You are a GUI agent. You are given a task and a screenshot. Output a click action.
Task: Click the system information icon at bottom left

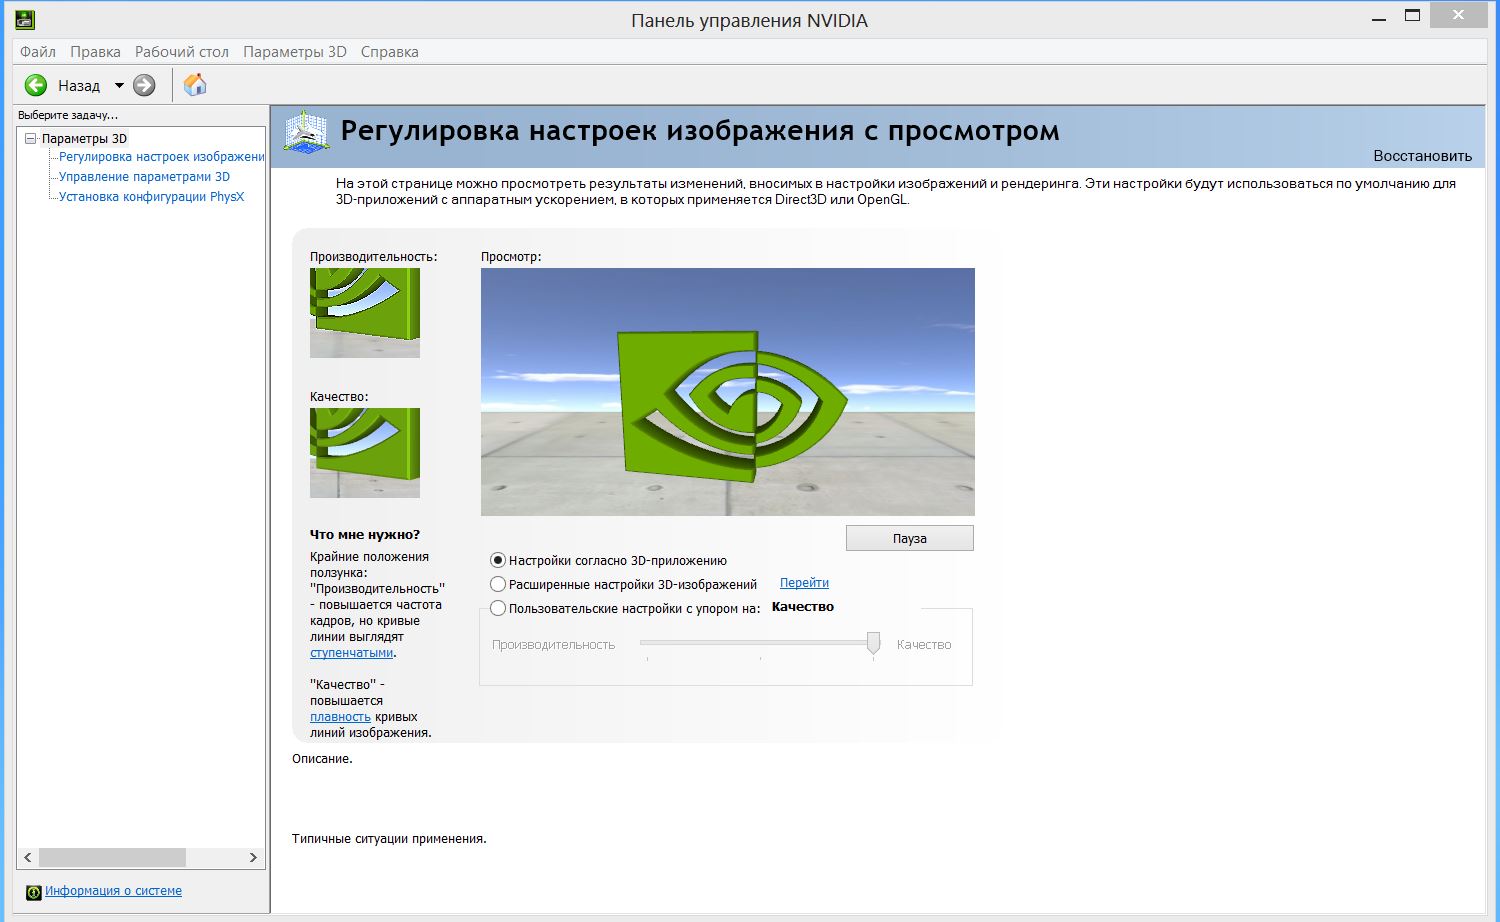point(34,892)
